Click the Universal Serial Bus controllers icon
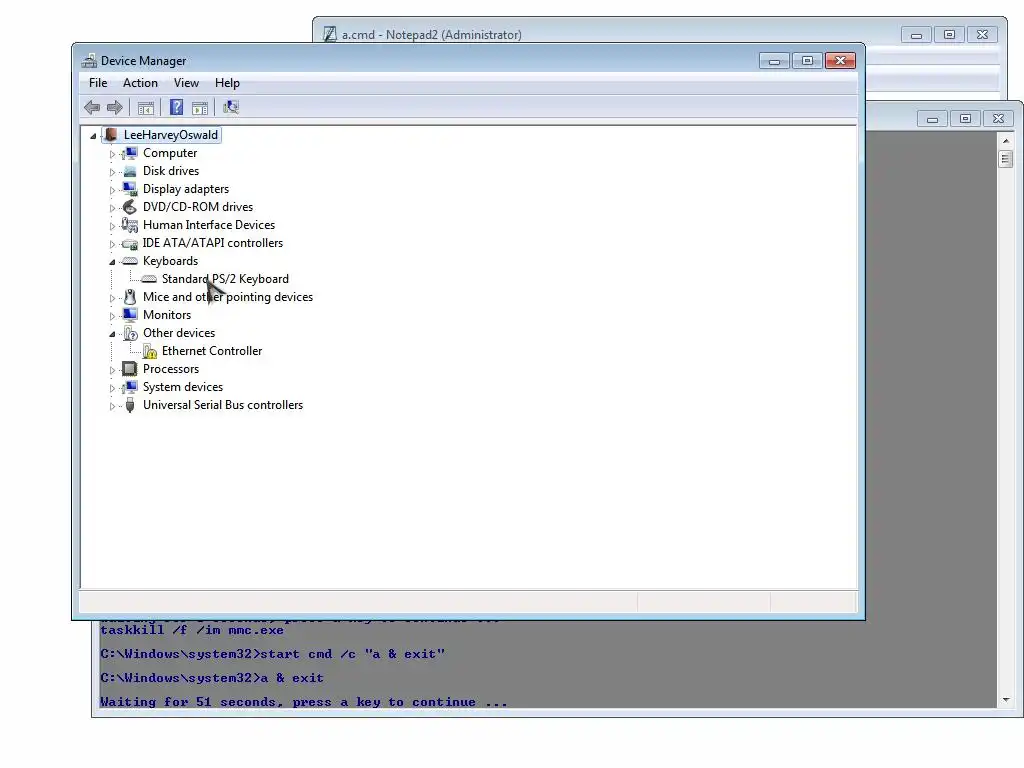The image size is (1024, 768). (130, 405)
